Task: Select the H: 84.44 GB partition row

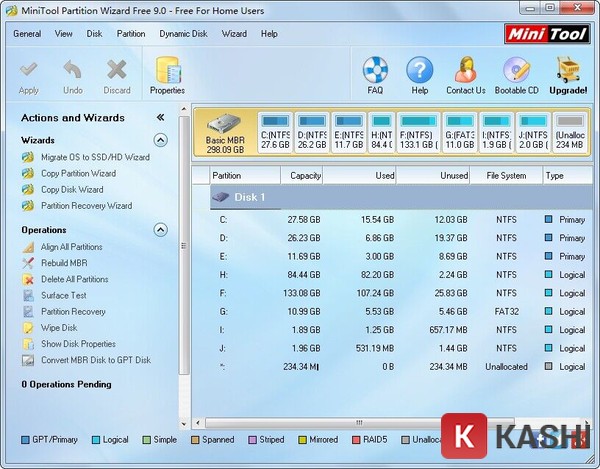Action: (401, 275)
